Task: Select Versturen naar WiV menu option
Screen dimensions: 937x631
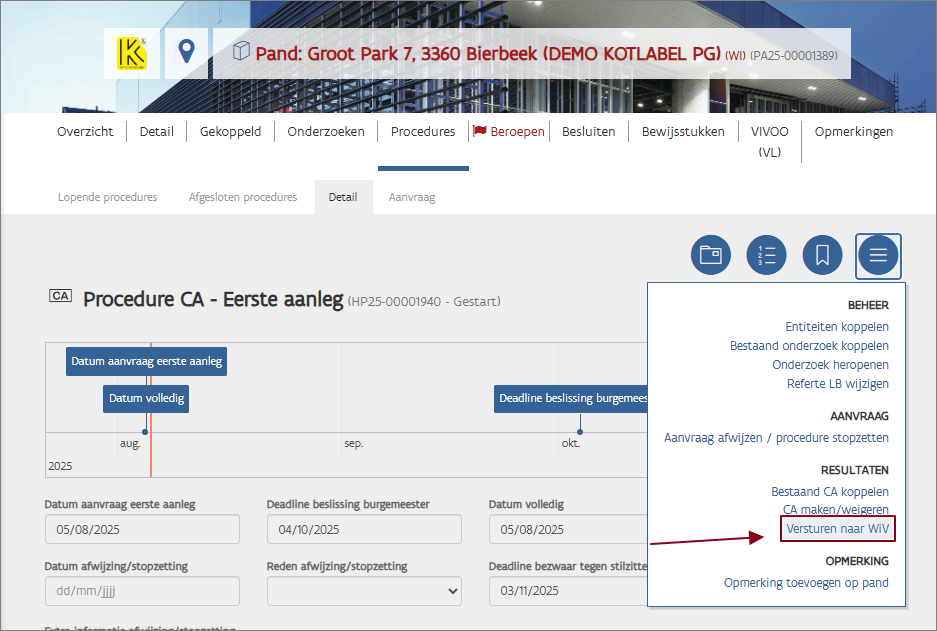Action: (837, 528)
